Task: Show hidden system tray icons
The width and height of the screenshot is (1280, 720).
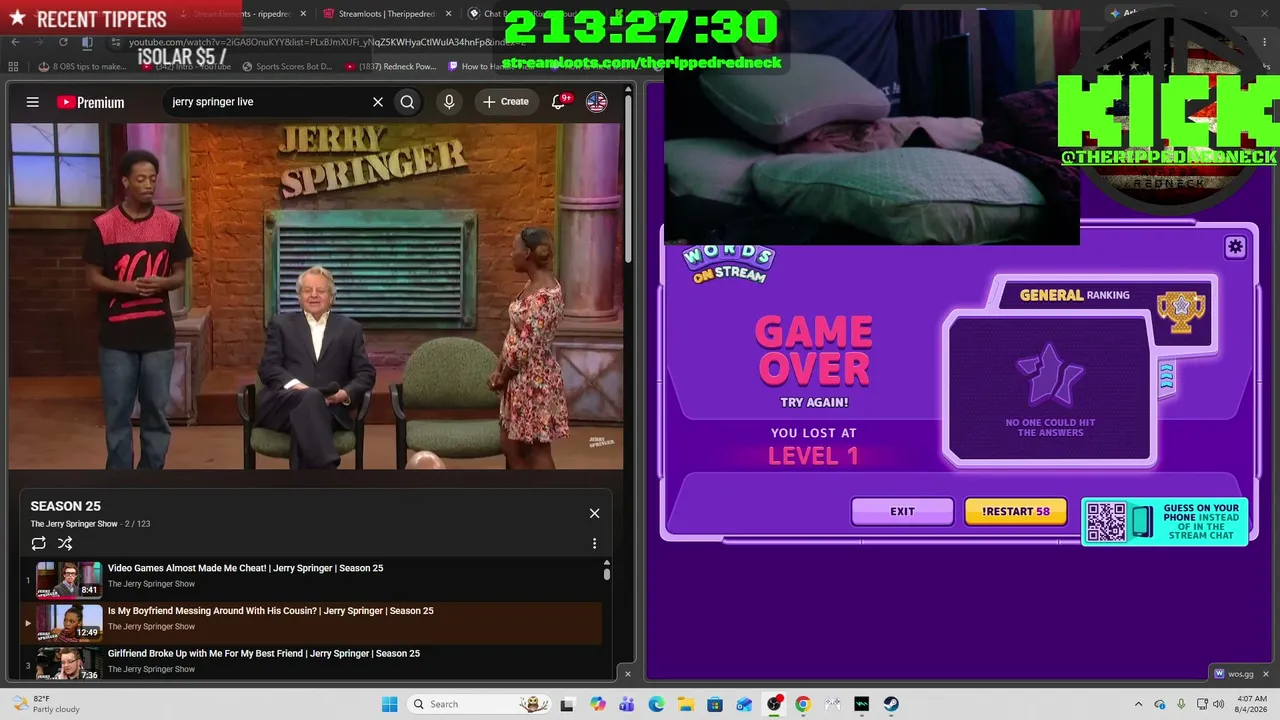Action: point(1138,704)
